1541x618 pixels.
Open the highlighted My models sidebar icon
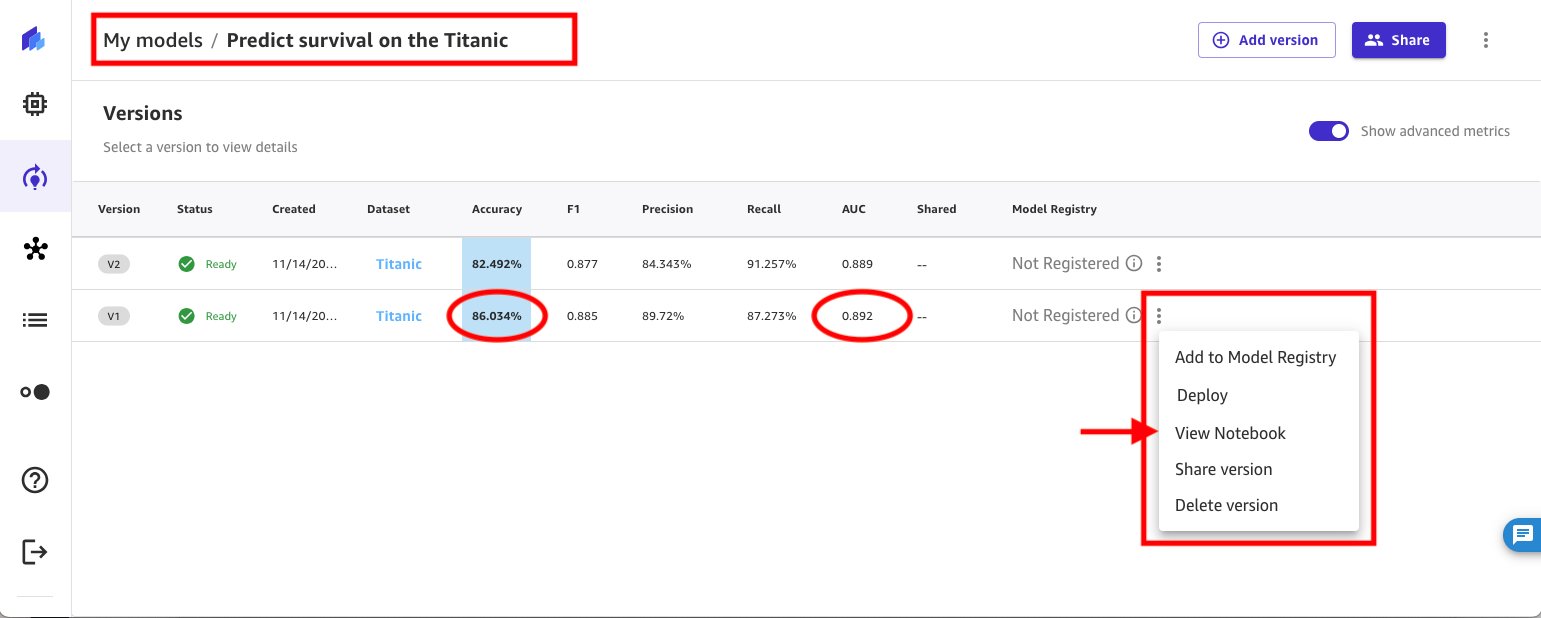click(35, 177)
